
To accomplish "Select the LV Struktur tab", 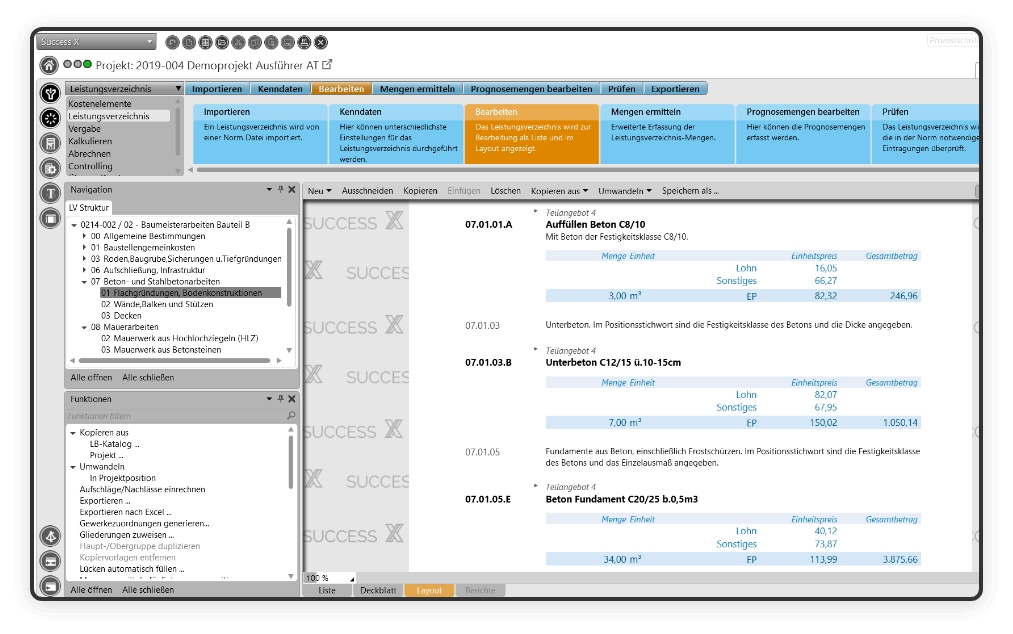I will pyautogui.click(x=89, y=207).
